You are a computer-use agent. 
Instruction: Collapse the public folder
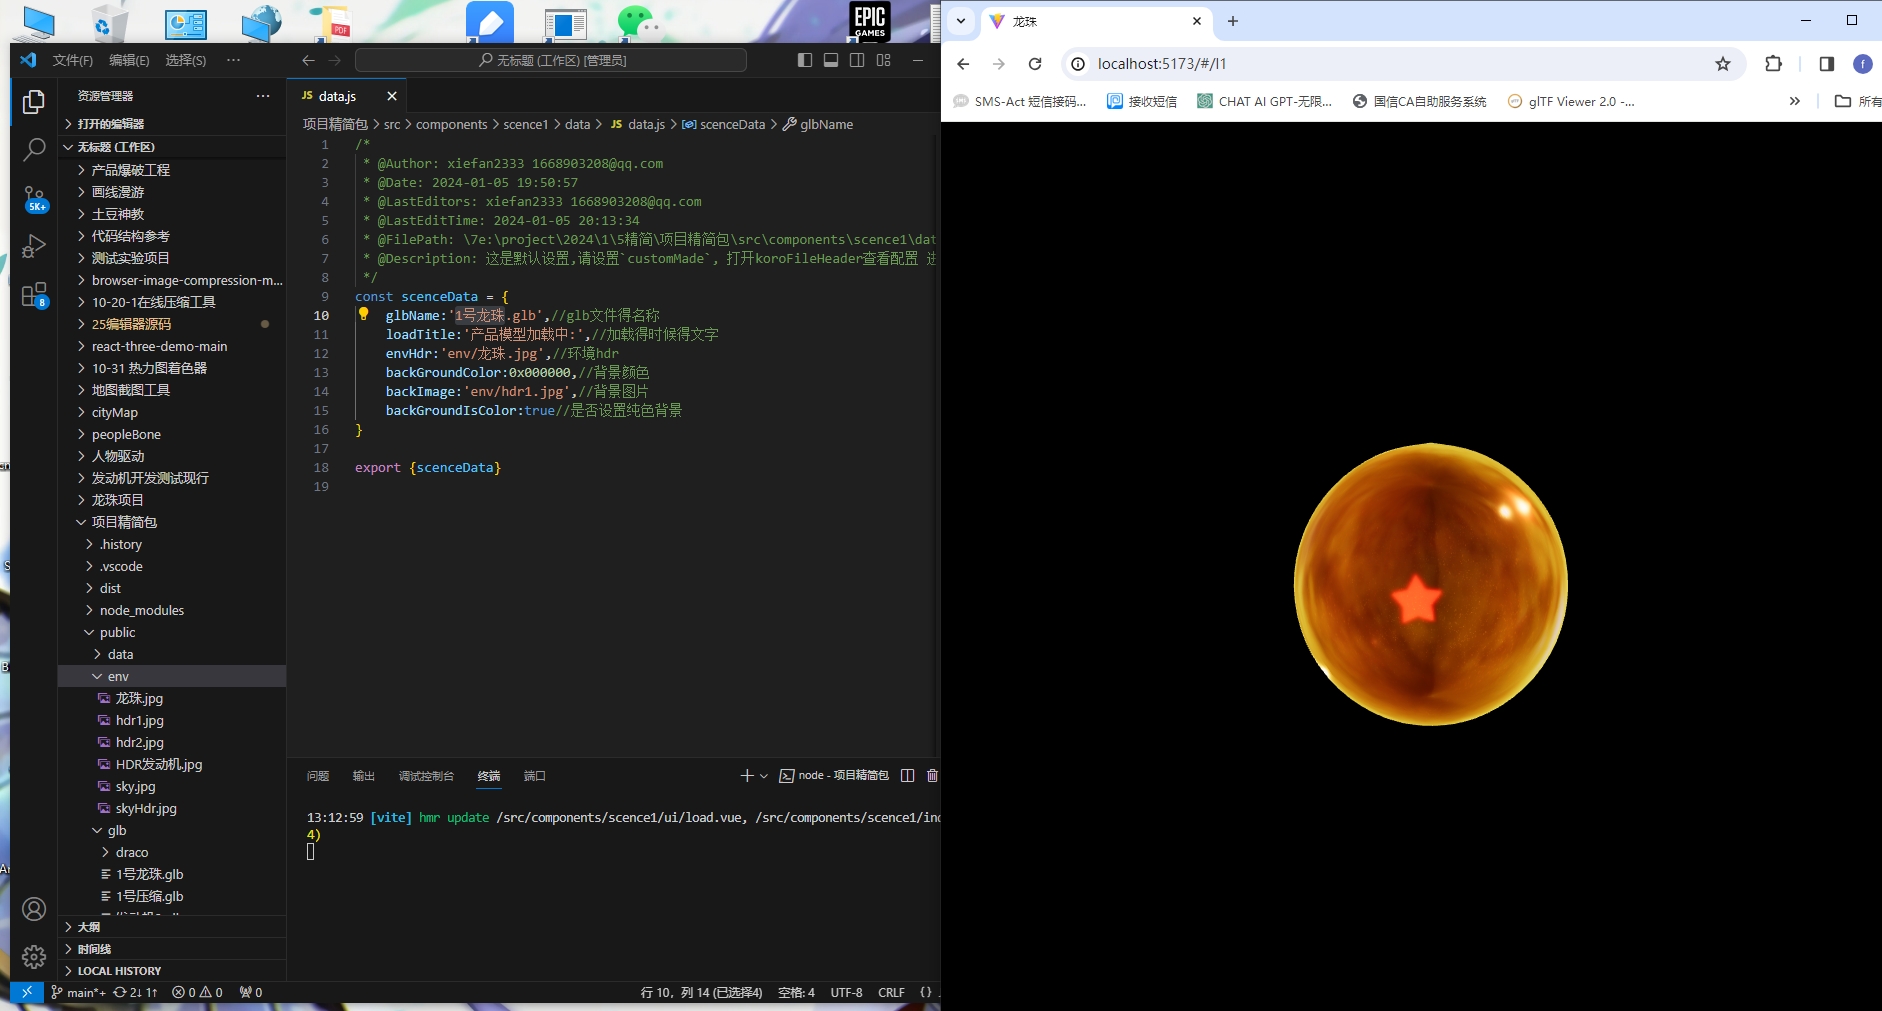[x=172, y=632]
